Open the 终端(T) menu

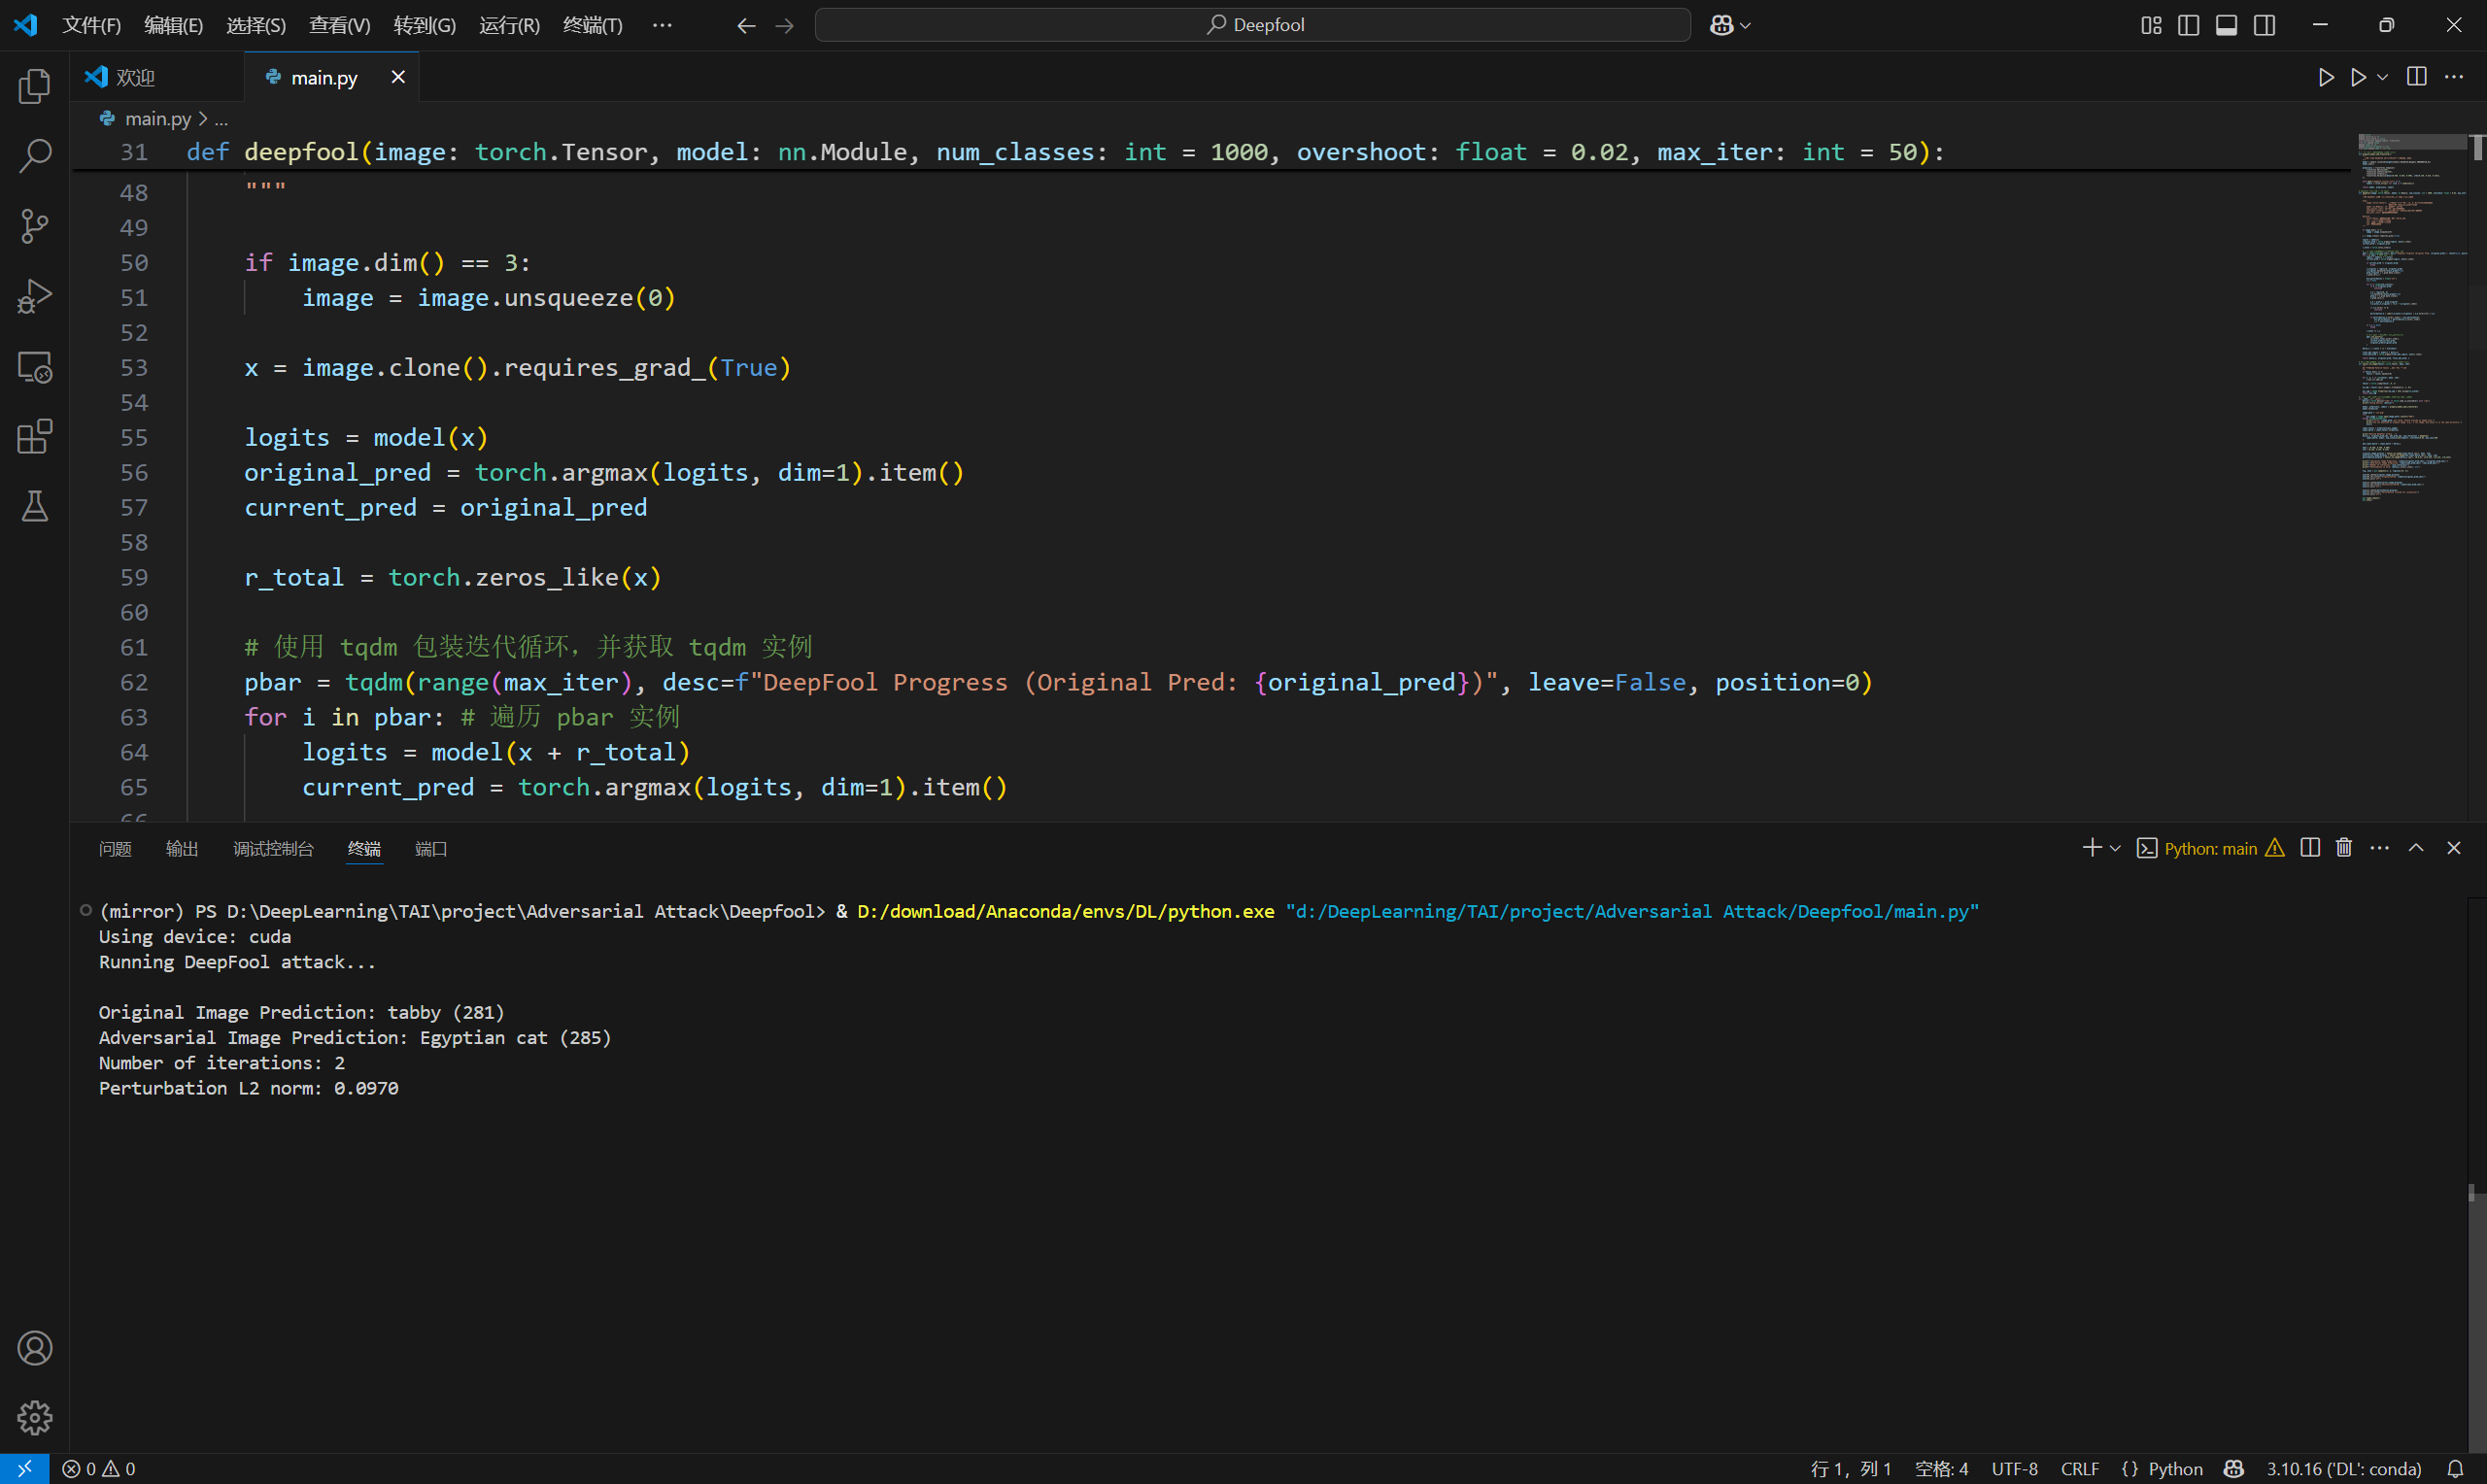pos(592,25)
